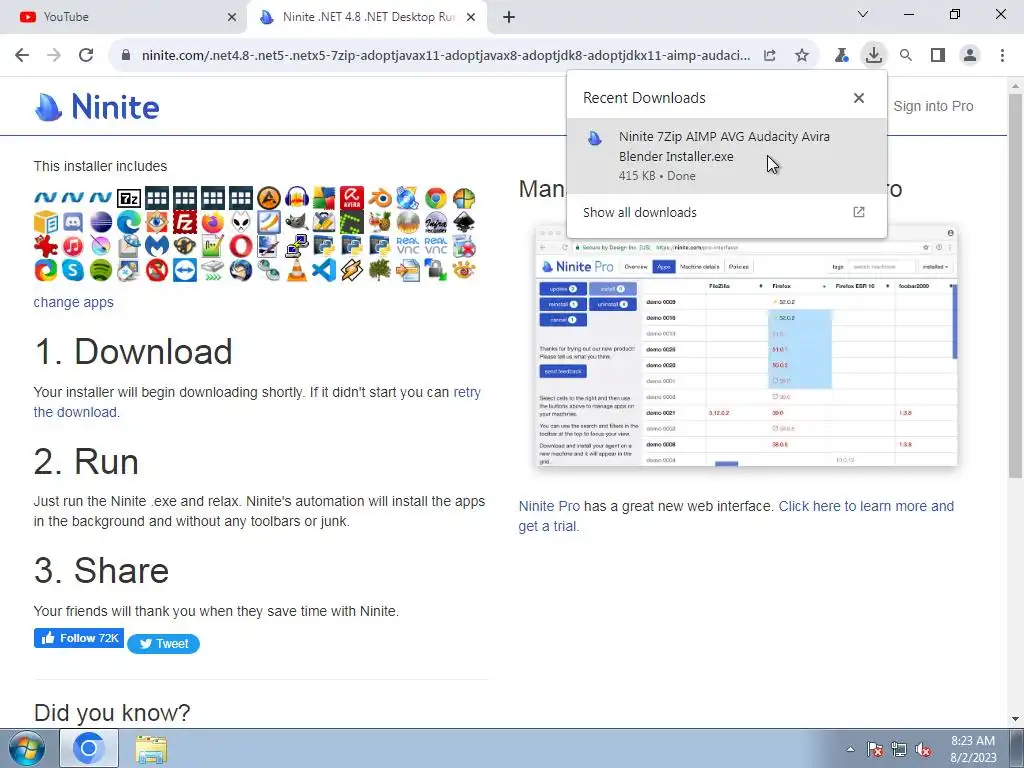Close the YouTube tab

click(x=232, y=17)
